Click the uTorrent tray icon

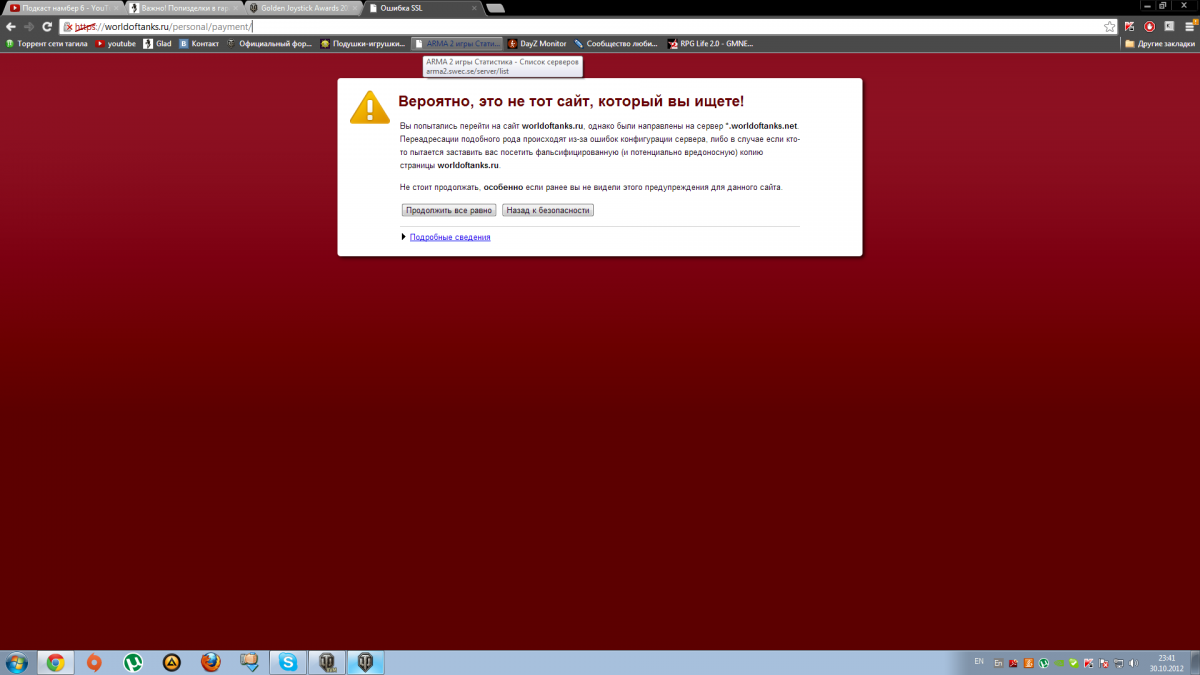[1043, 663]
